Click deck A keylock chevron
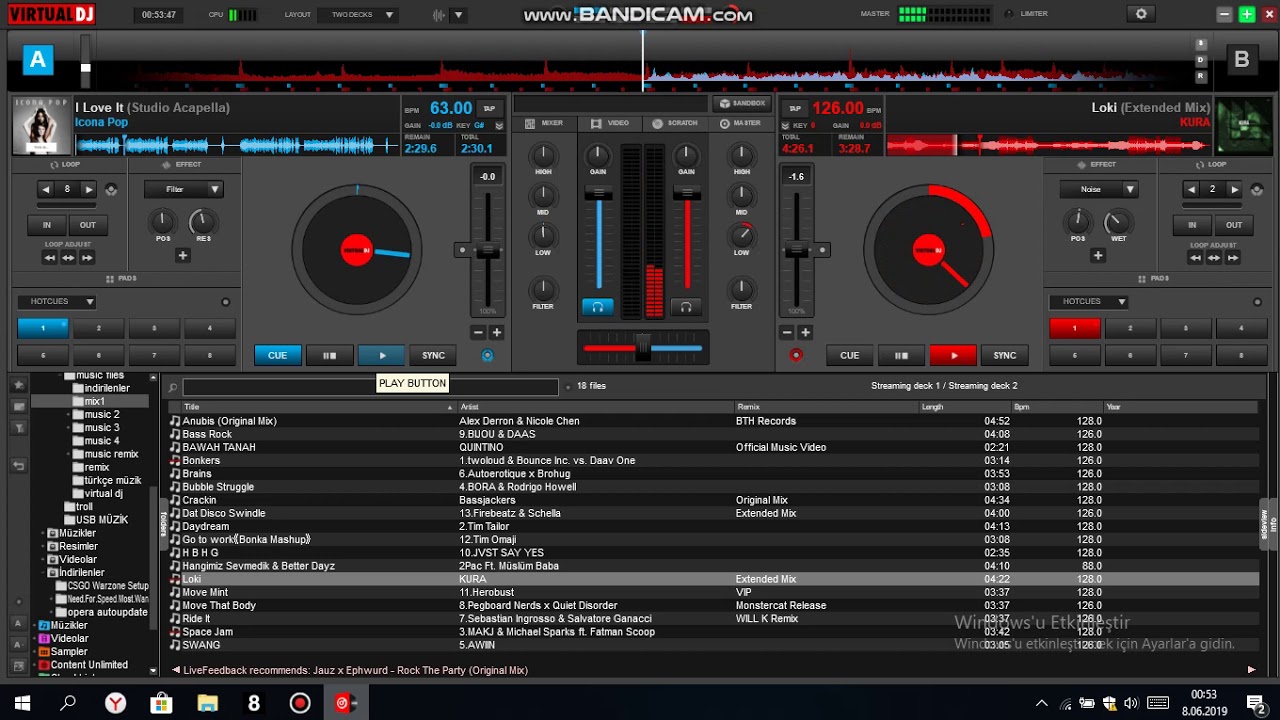Viewport: 1280px width, 720px height. pyautogui.click(x=499, y=126)
